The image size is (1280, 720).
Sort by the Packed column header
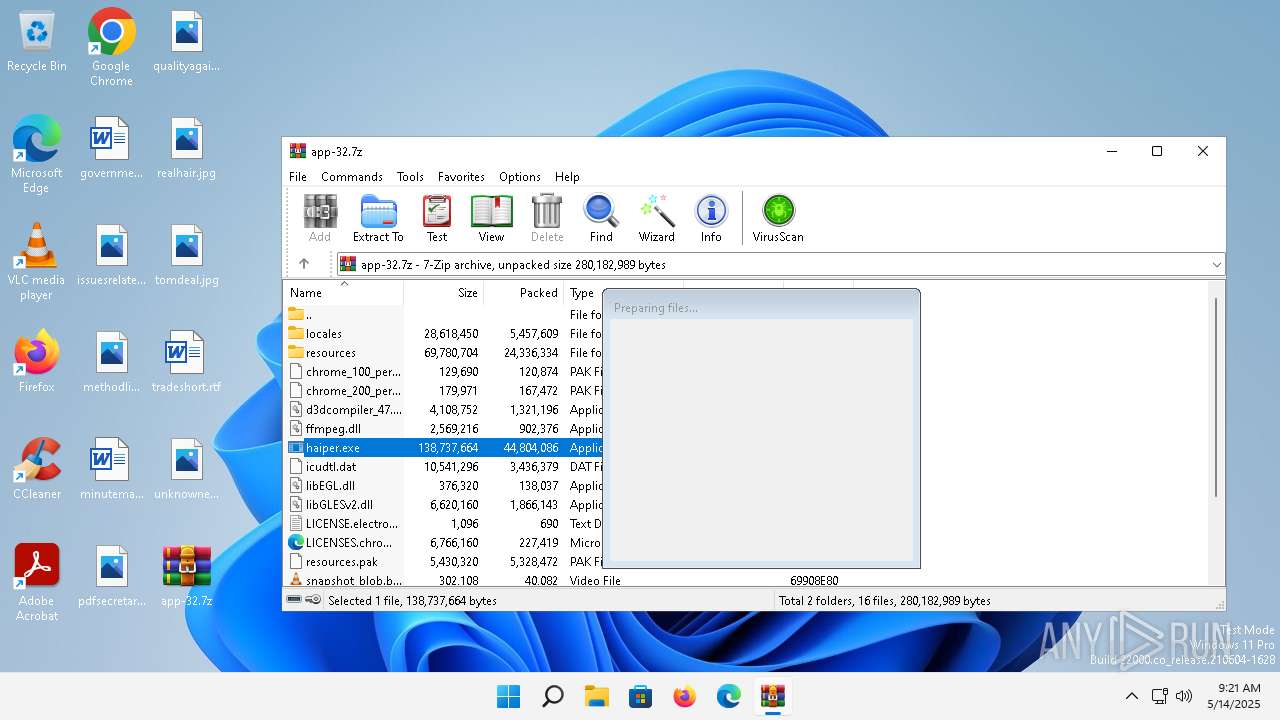[x=524, y=293]
